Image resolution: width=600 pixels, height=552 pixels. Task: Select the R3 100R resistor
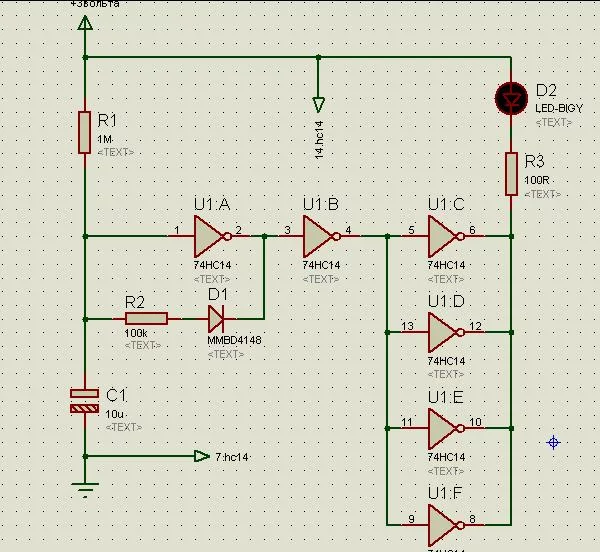tap(511, 174)
